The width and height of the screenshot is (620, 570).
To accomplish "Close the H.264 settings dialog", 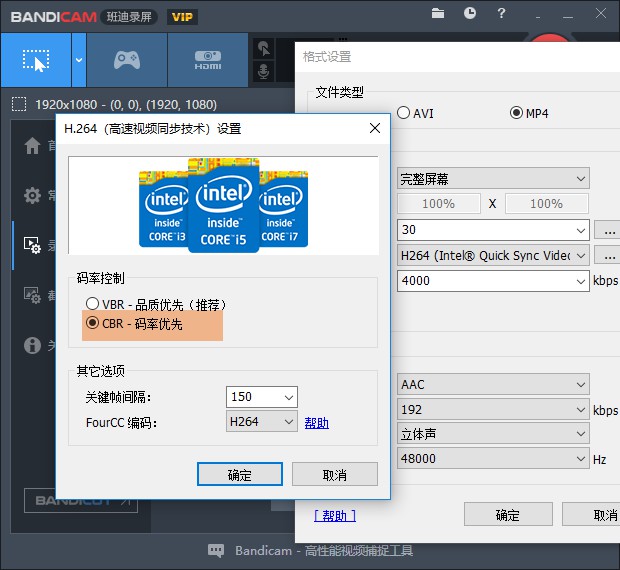I will [x=375, y=128].
